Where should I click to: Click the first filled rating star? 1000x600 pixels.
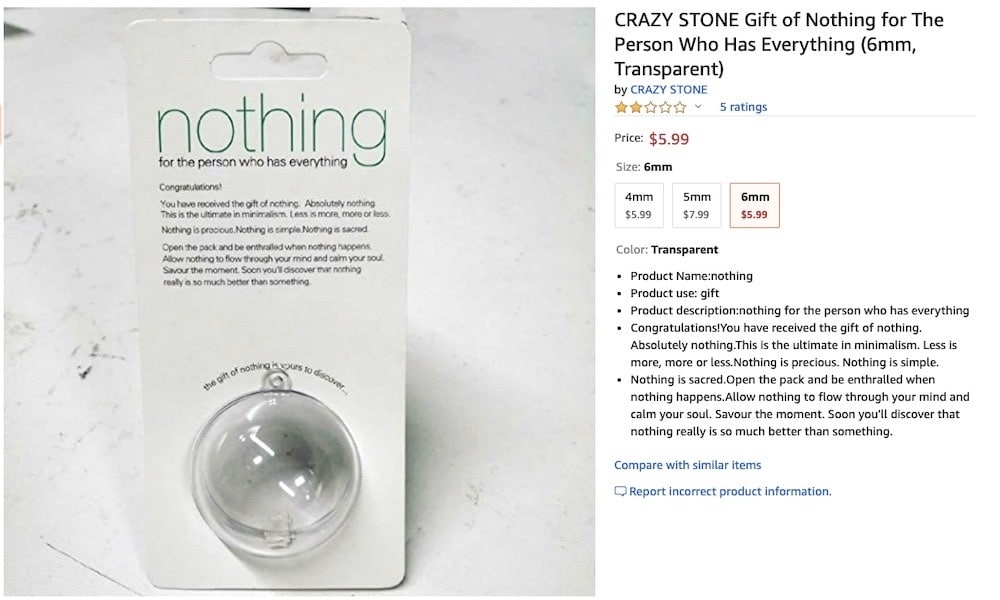pyautogui.click(x=621, y=107)
